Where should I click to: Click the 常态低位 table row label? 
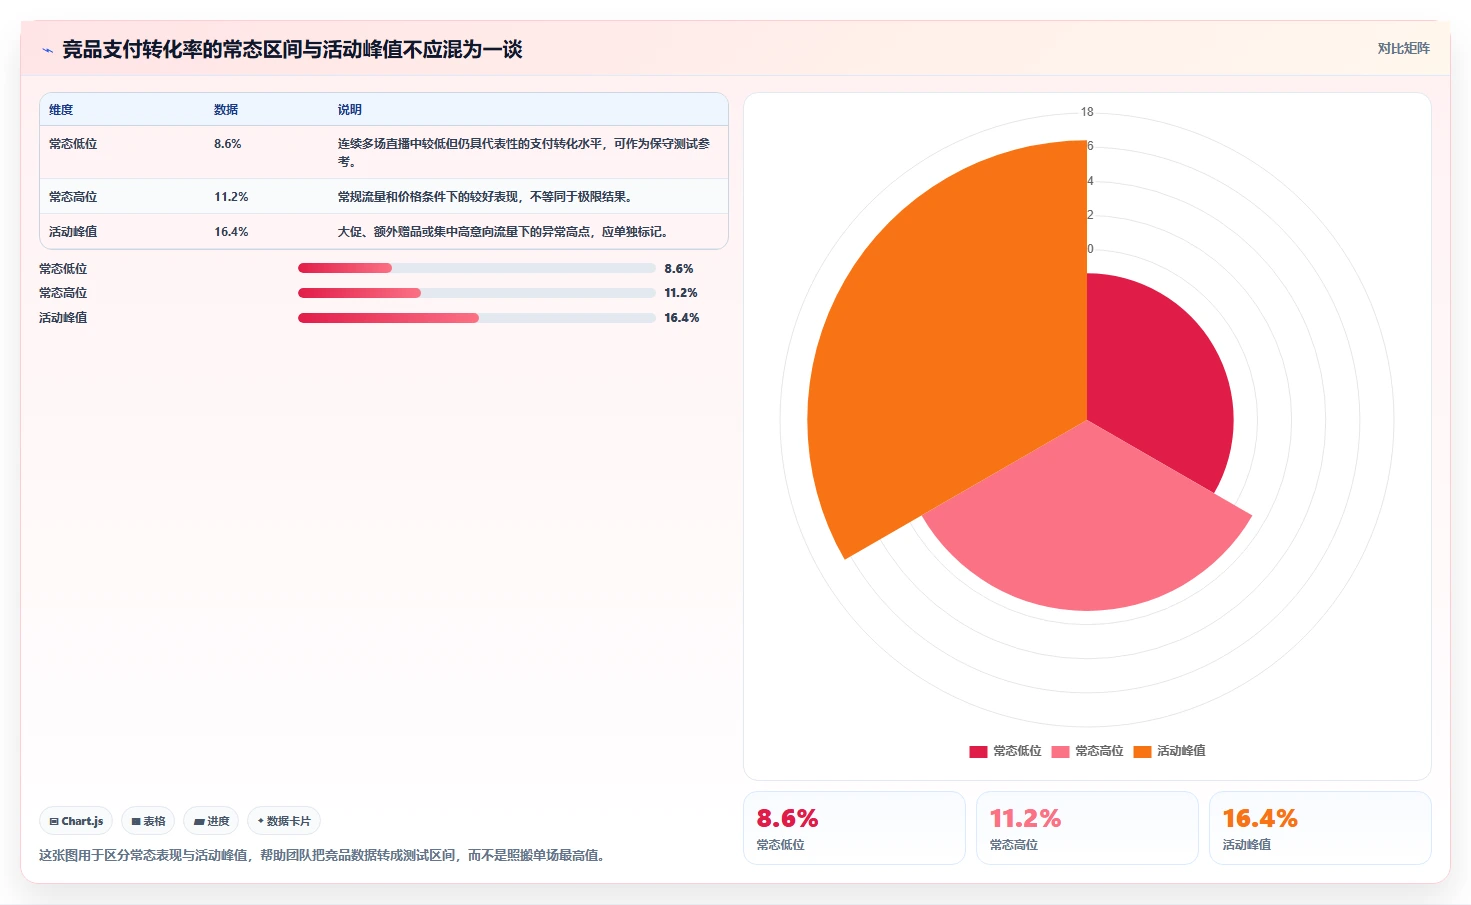pyautogui.click(x=73, y=144)
